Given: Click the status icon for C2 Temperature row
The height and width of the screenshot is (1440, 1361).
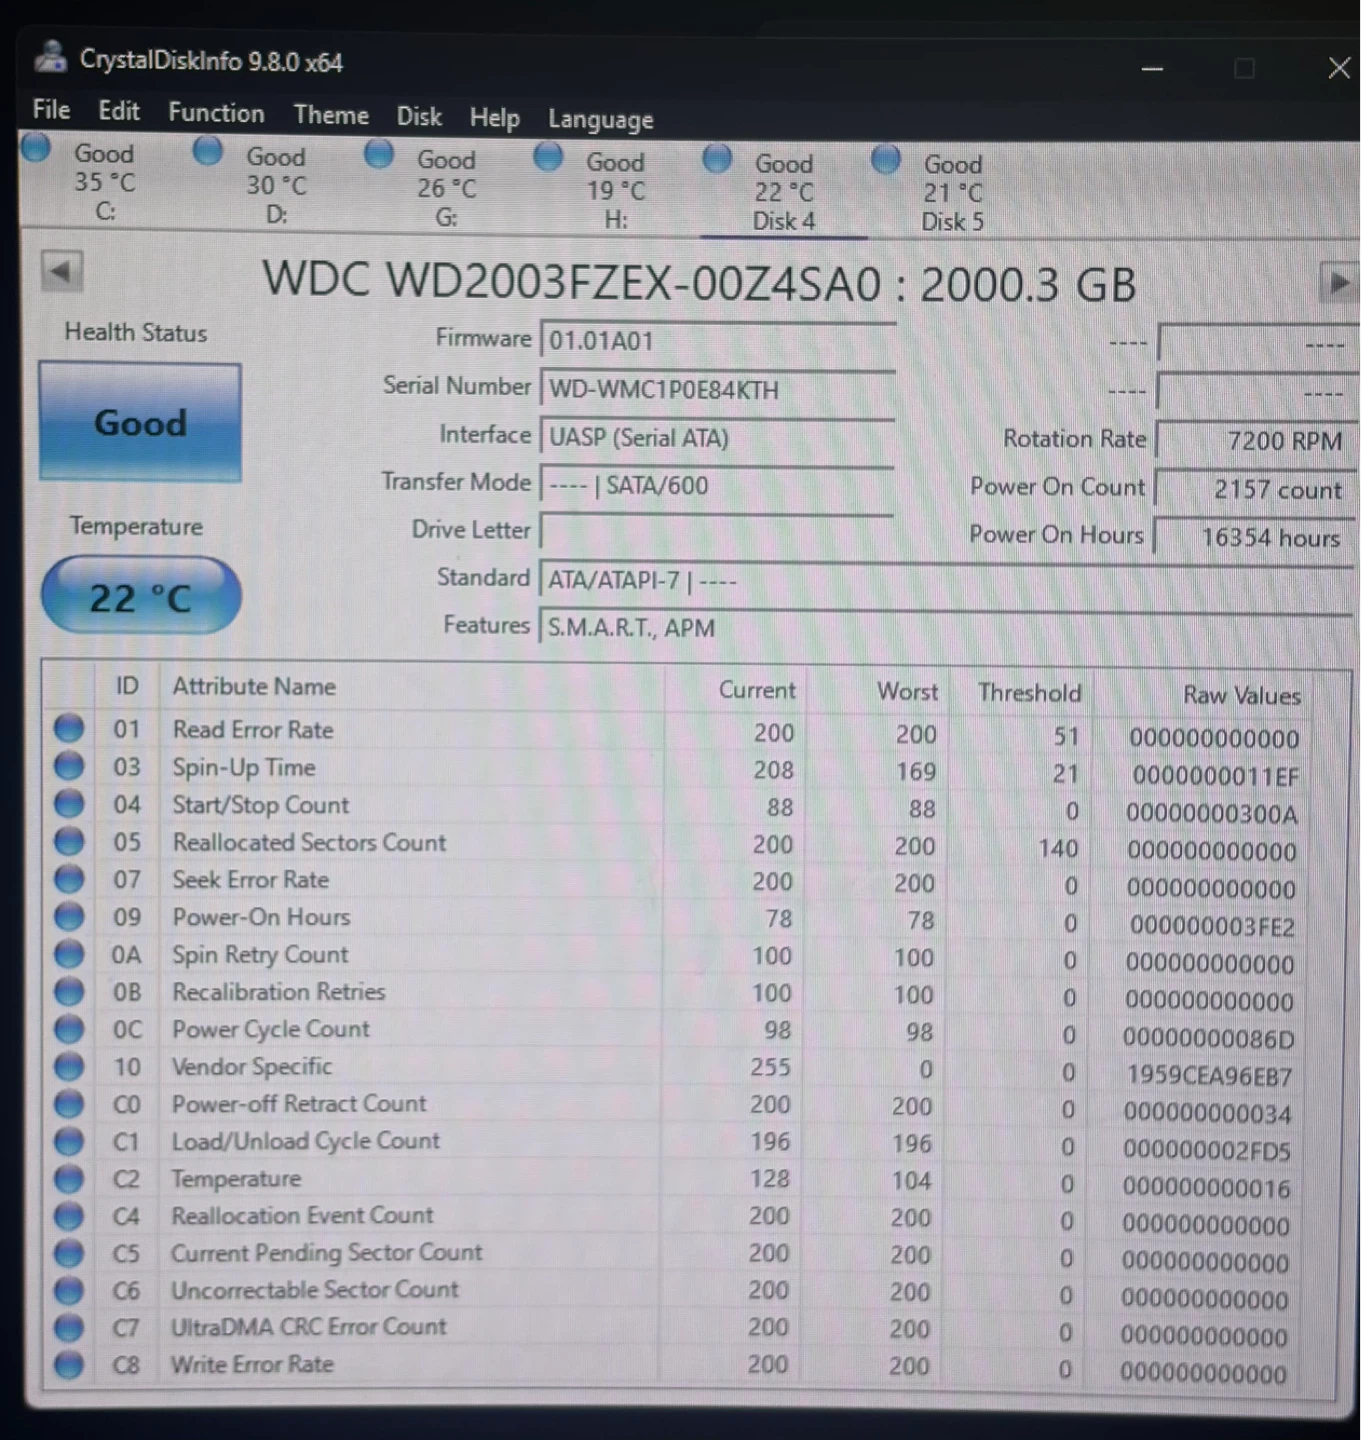Looking at the screenshot, I should [69, 1178].
